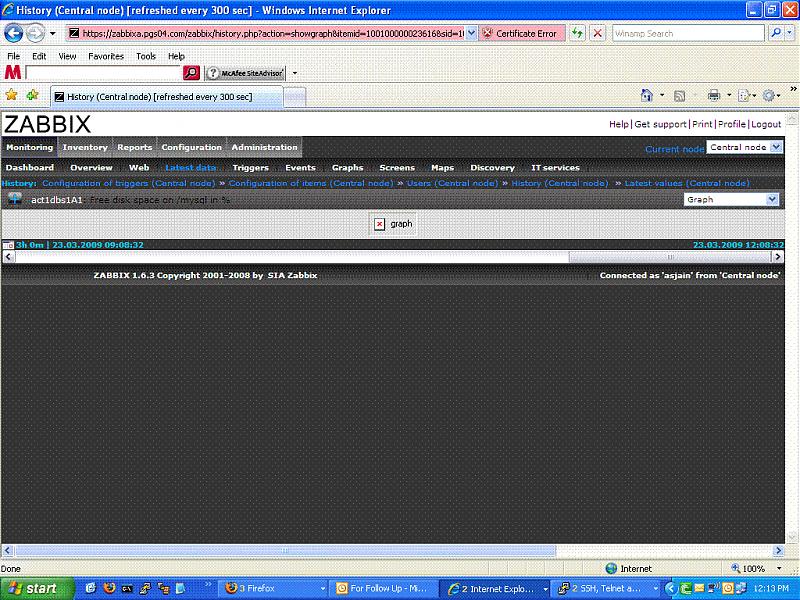Open the Edit menu
This screenshot has width=800, height=600.
pyautogui.click(x=39, y=56)
